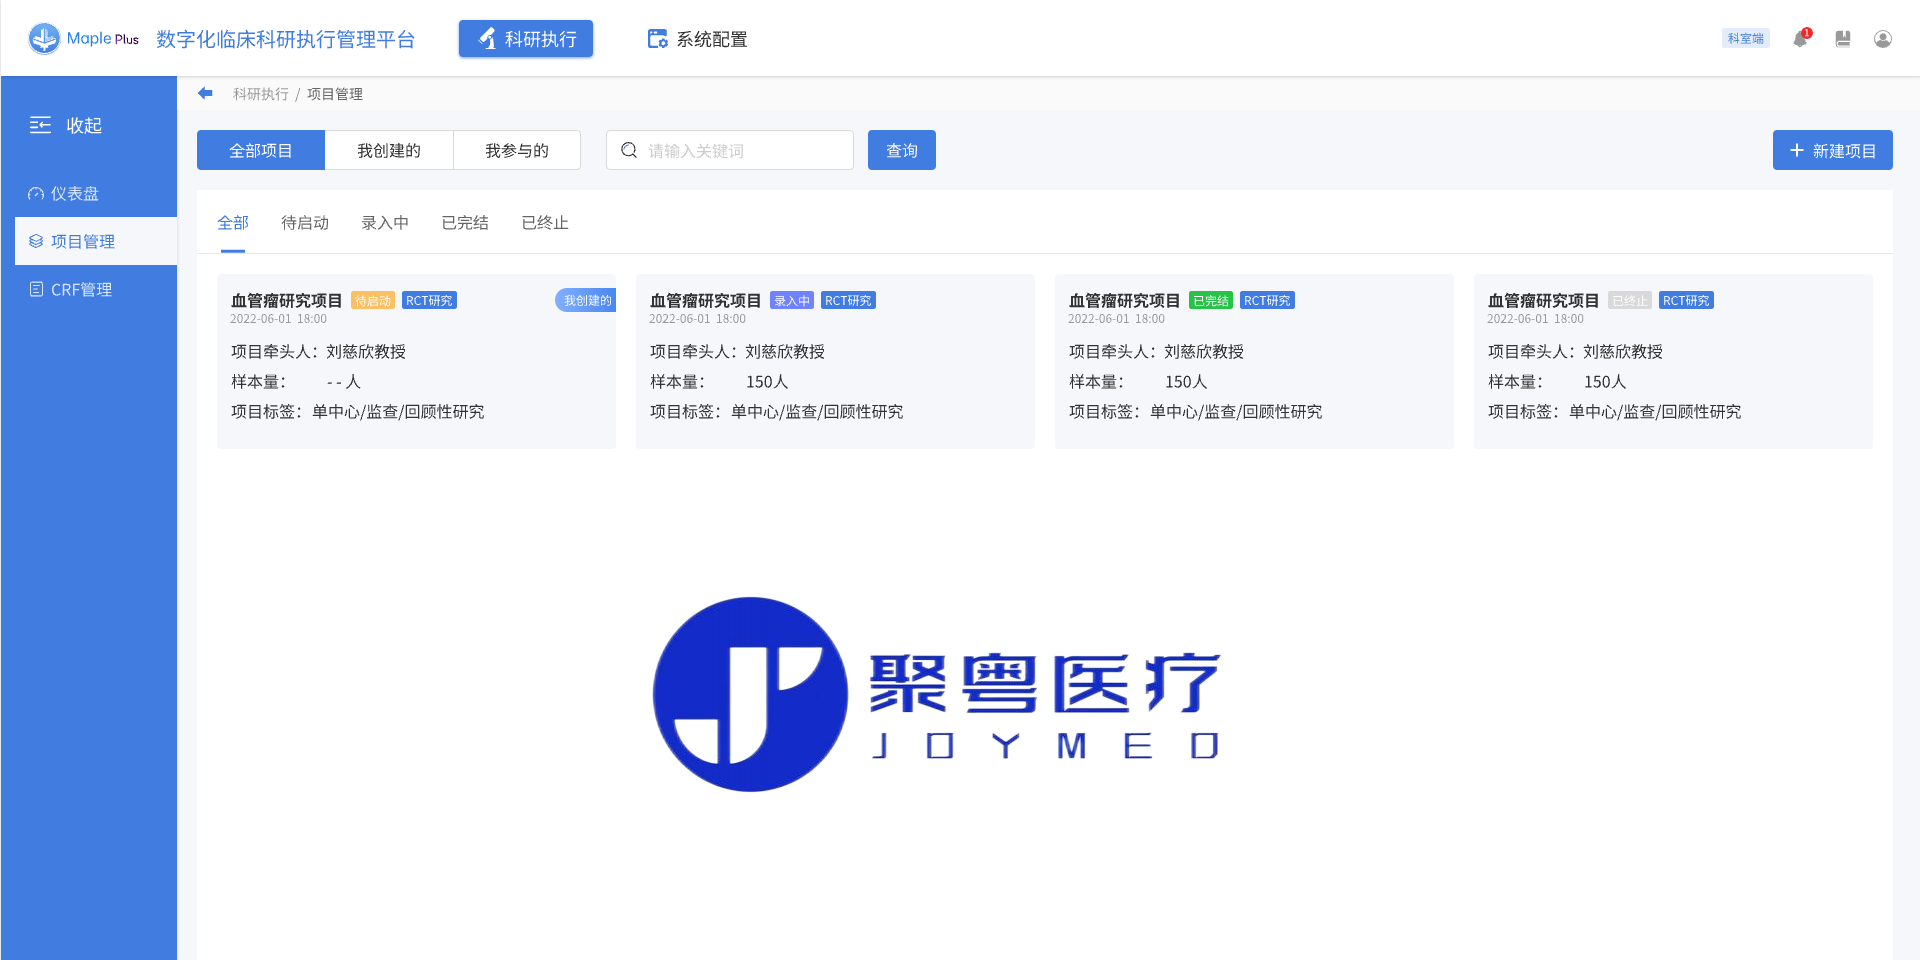Select the 待启动 status tab
1920x960 pixels.
(304, 222)
